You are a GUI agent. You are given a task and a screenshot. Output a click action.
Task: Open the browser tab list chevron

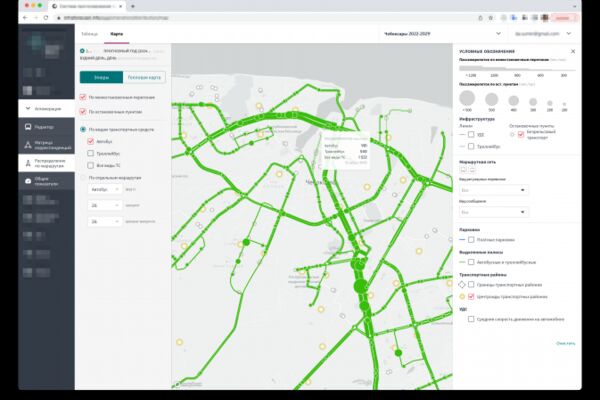(575, 6)
